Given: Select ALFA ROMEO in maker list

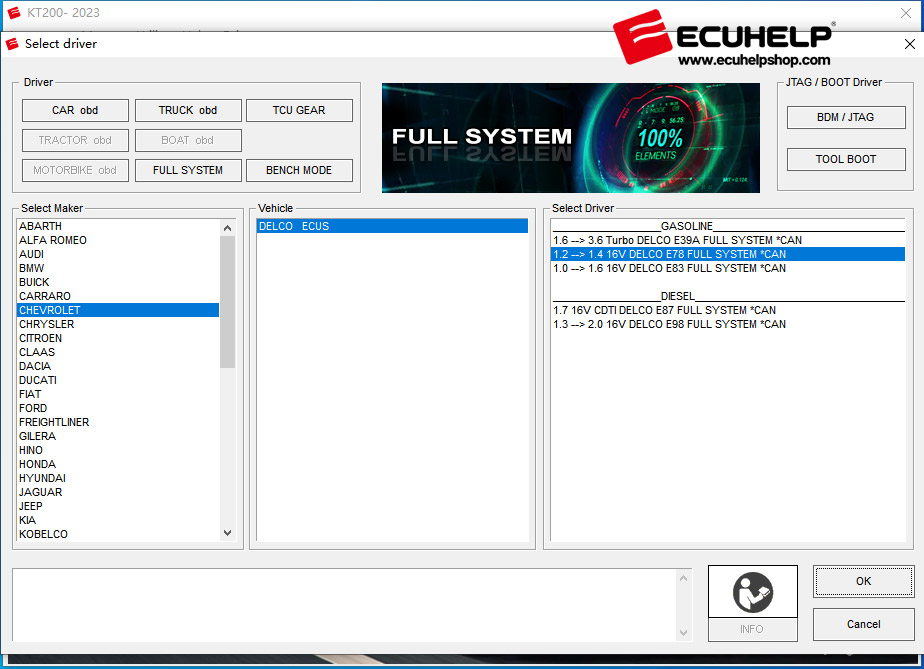Looking at the screenshot, I should 118,240.
